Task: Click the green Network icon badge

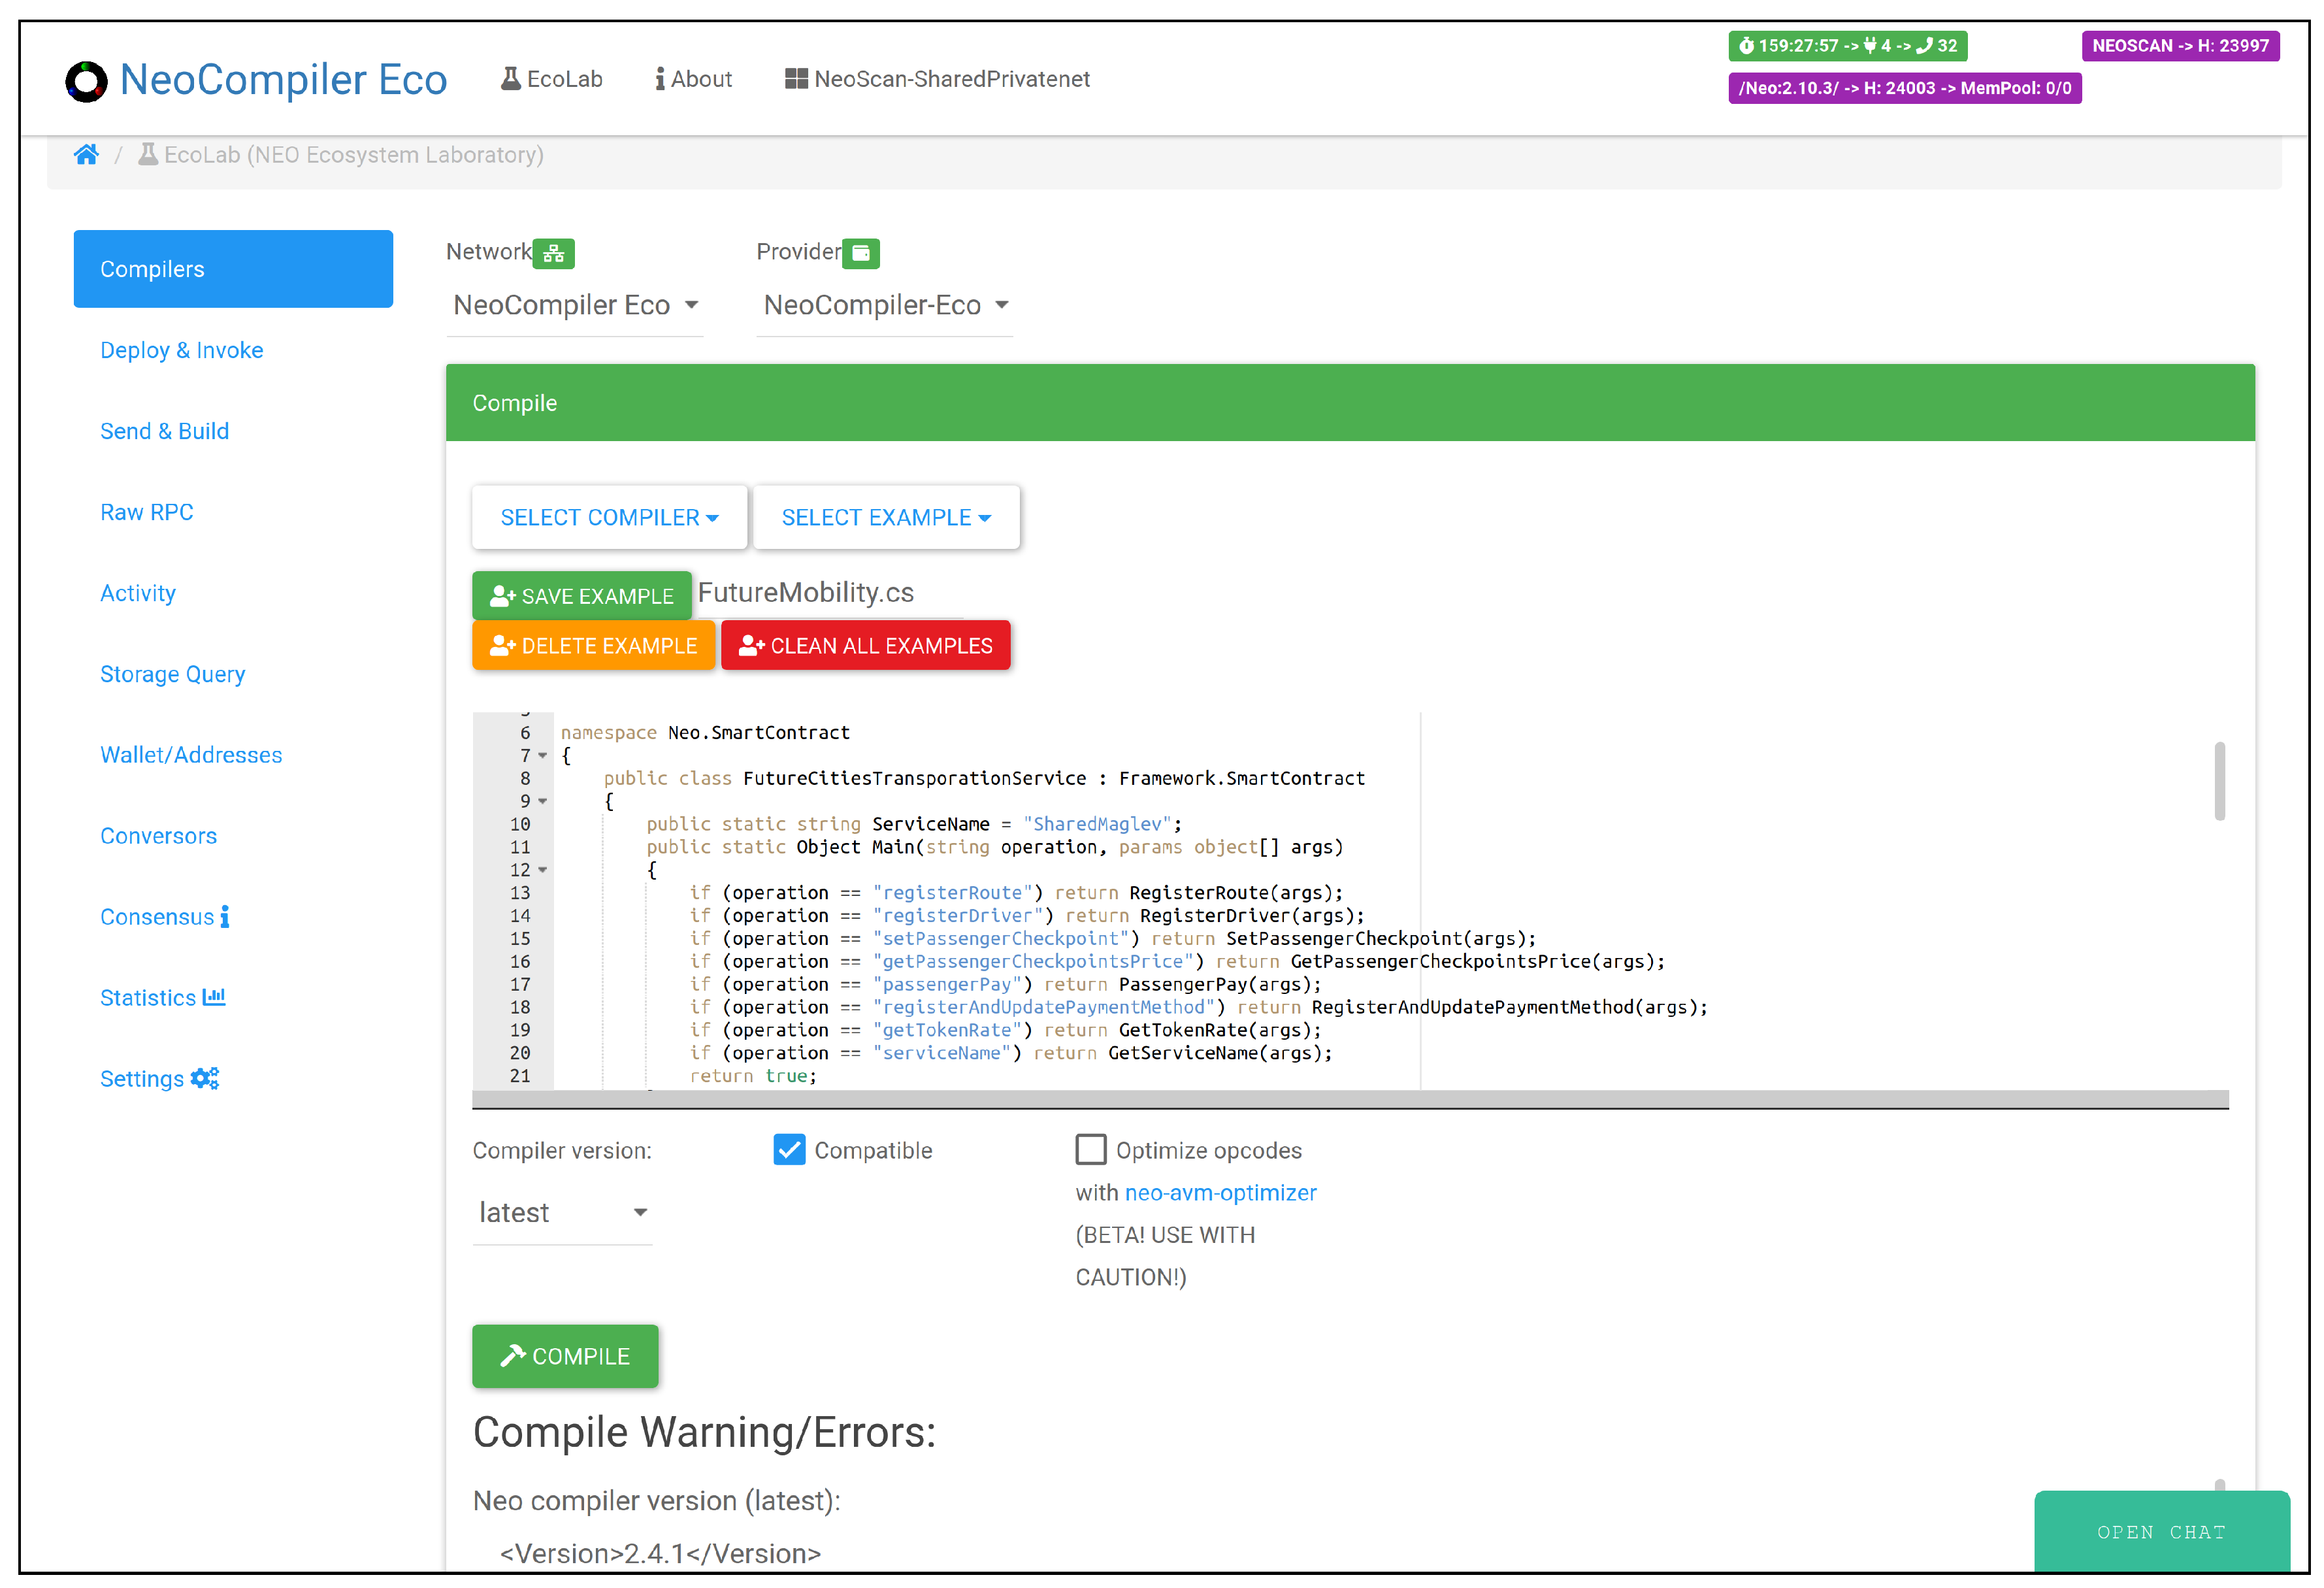Action: click(554, 253)
